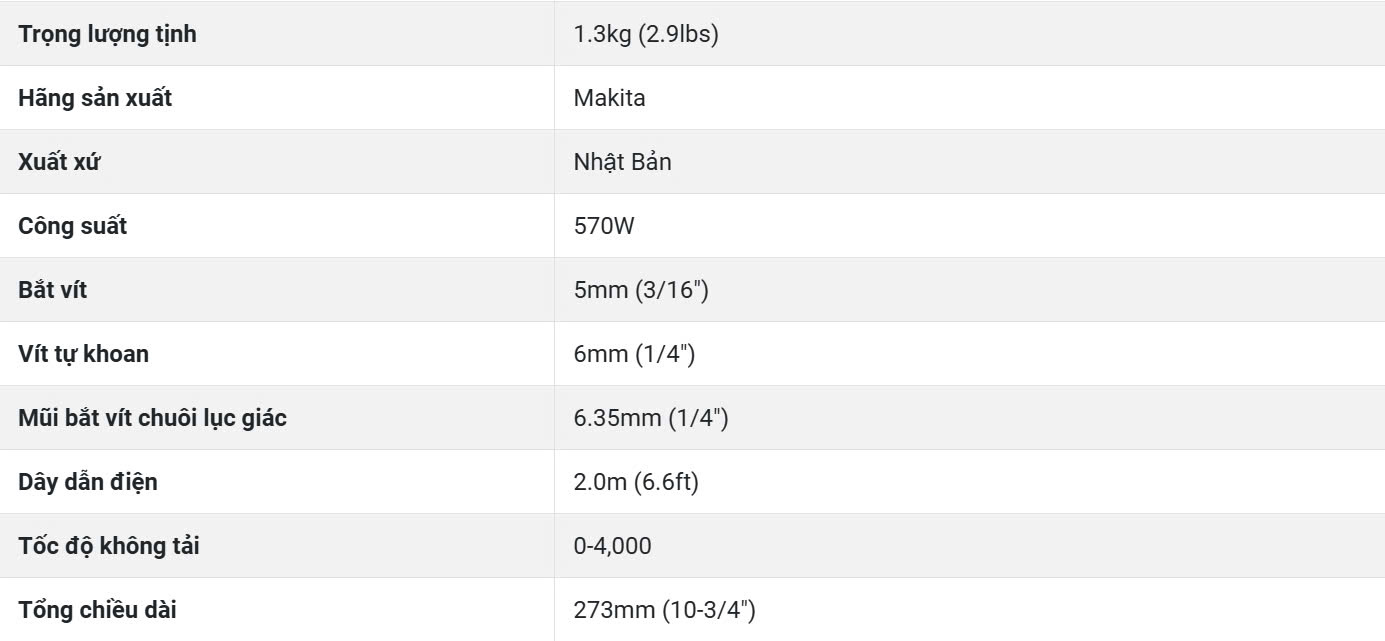The height and width of the screenshot is (641, 1385).
Task: Click the Công suất label
Action: coord(72,226)
